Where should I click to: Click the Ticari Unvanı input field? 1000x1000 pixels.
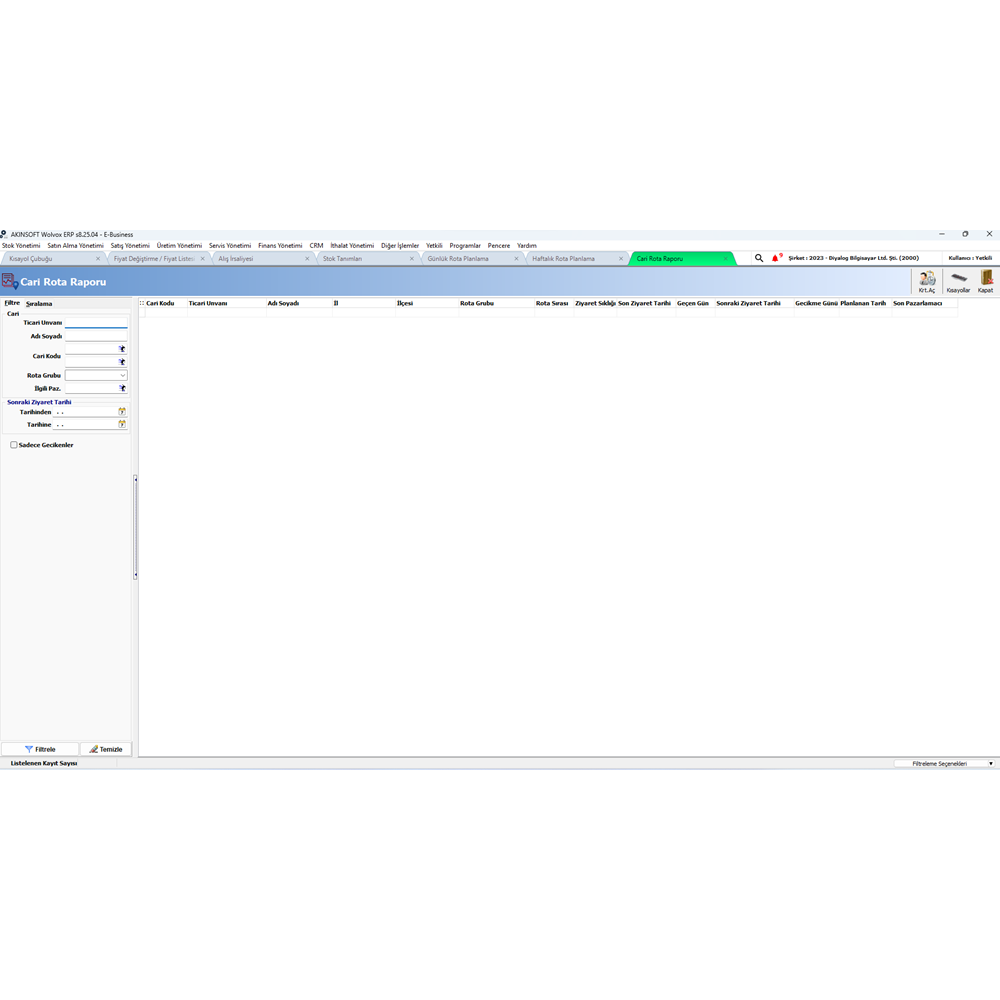coord(96,323)
